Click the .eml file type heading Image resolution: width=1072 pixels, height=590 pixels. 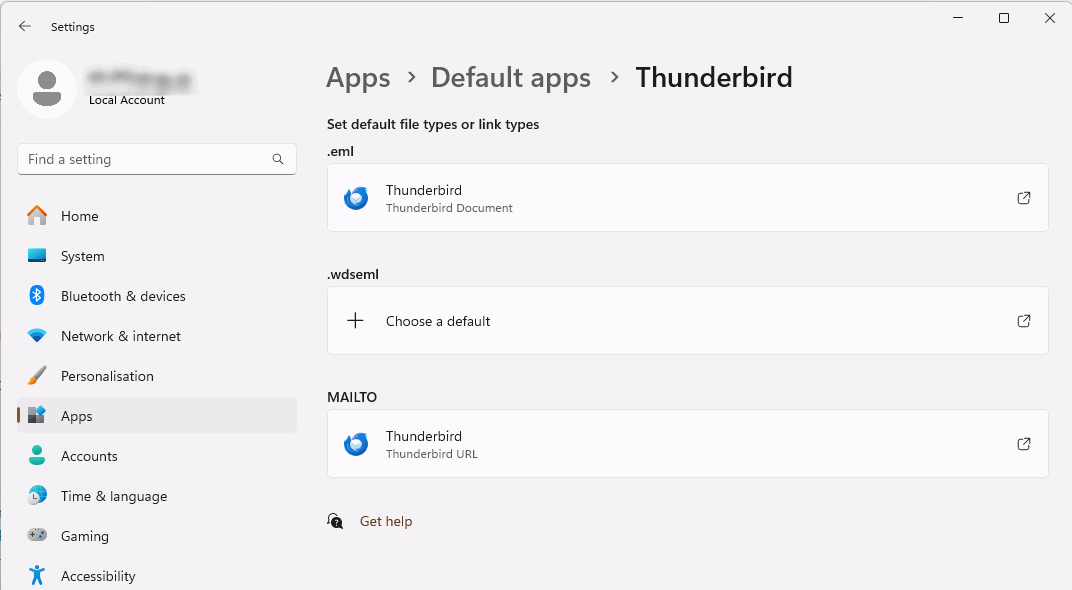tap(340, 151)
